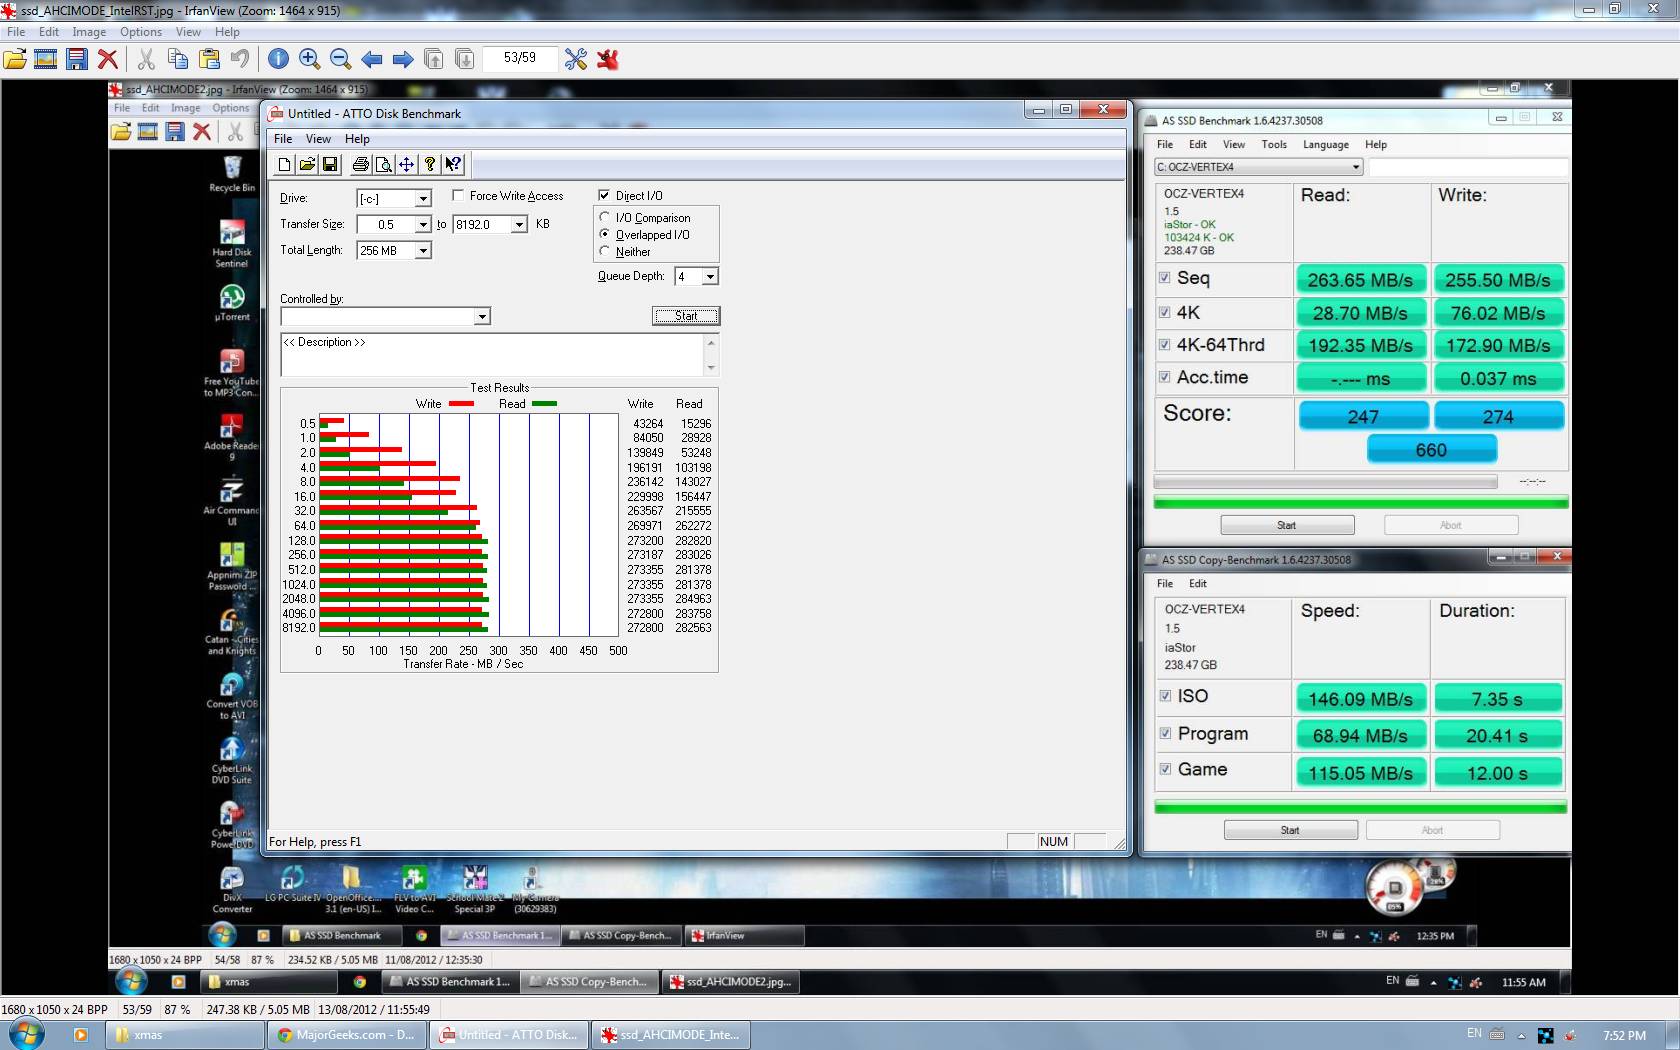Click ATTO toolbar Print icon
The image size is (1680, 1050).
click(x=361, y=165)
